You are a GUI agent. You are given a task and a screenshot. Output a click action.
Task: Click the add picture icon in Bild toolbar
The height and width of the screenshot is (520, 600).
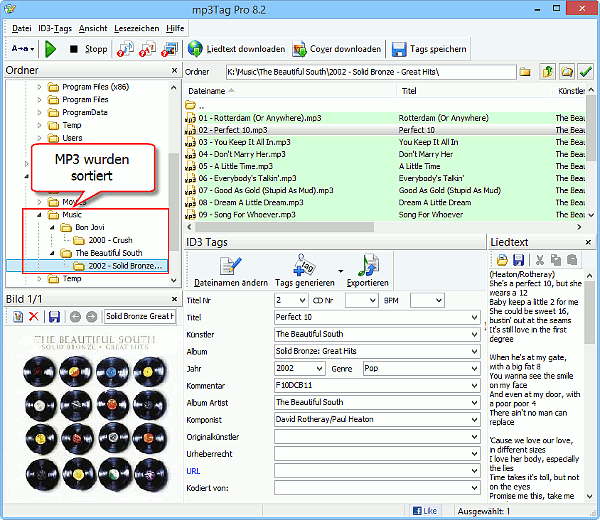point(18,317)
